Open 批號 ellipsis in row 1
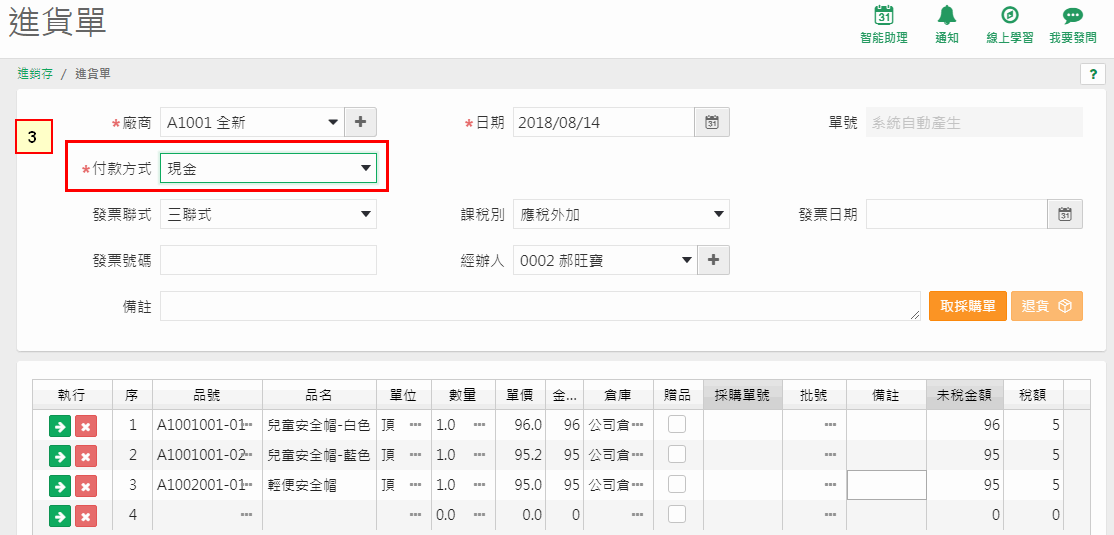The width and height of the screenshot is (1114, 535). [830, 425]
